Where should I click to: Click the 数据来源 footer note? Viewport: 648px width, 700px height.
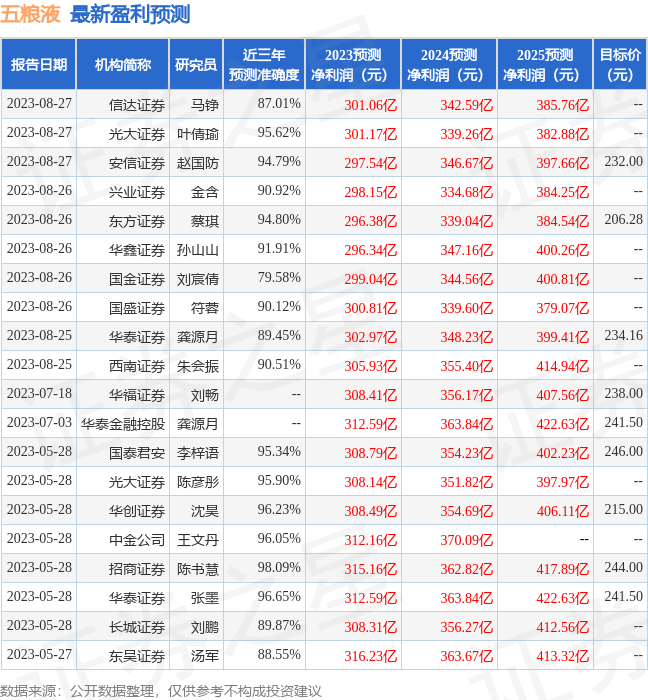161,691
